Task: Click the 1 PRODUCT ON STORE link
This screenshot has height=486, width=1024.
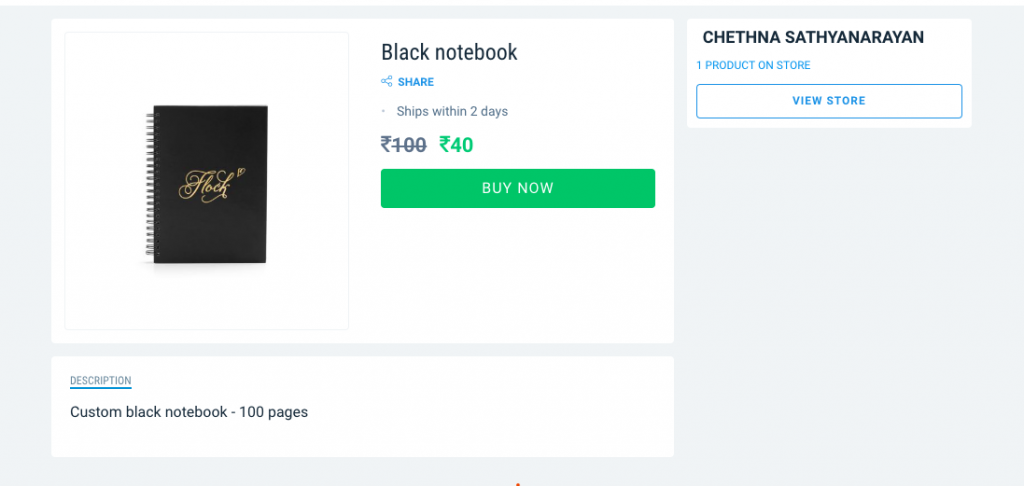Action: click(x=753, y=65)
